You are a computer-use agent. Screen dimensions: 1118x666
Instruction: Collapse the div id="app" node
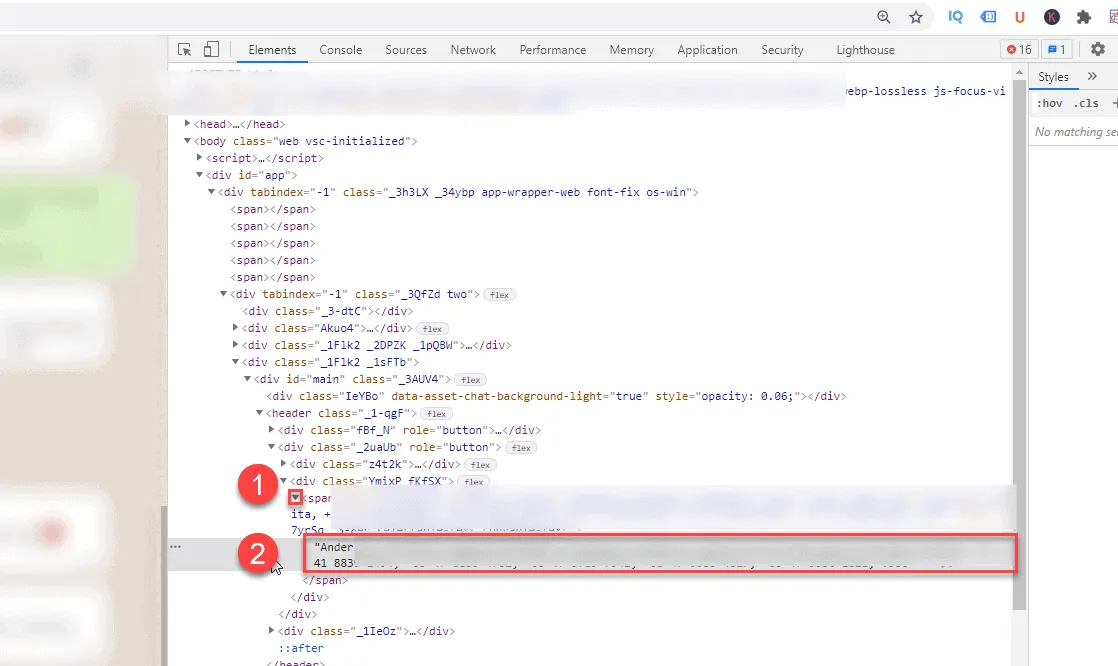pyautogui.click(x=200, y=175)
